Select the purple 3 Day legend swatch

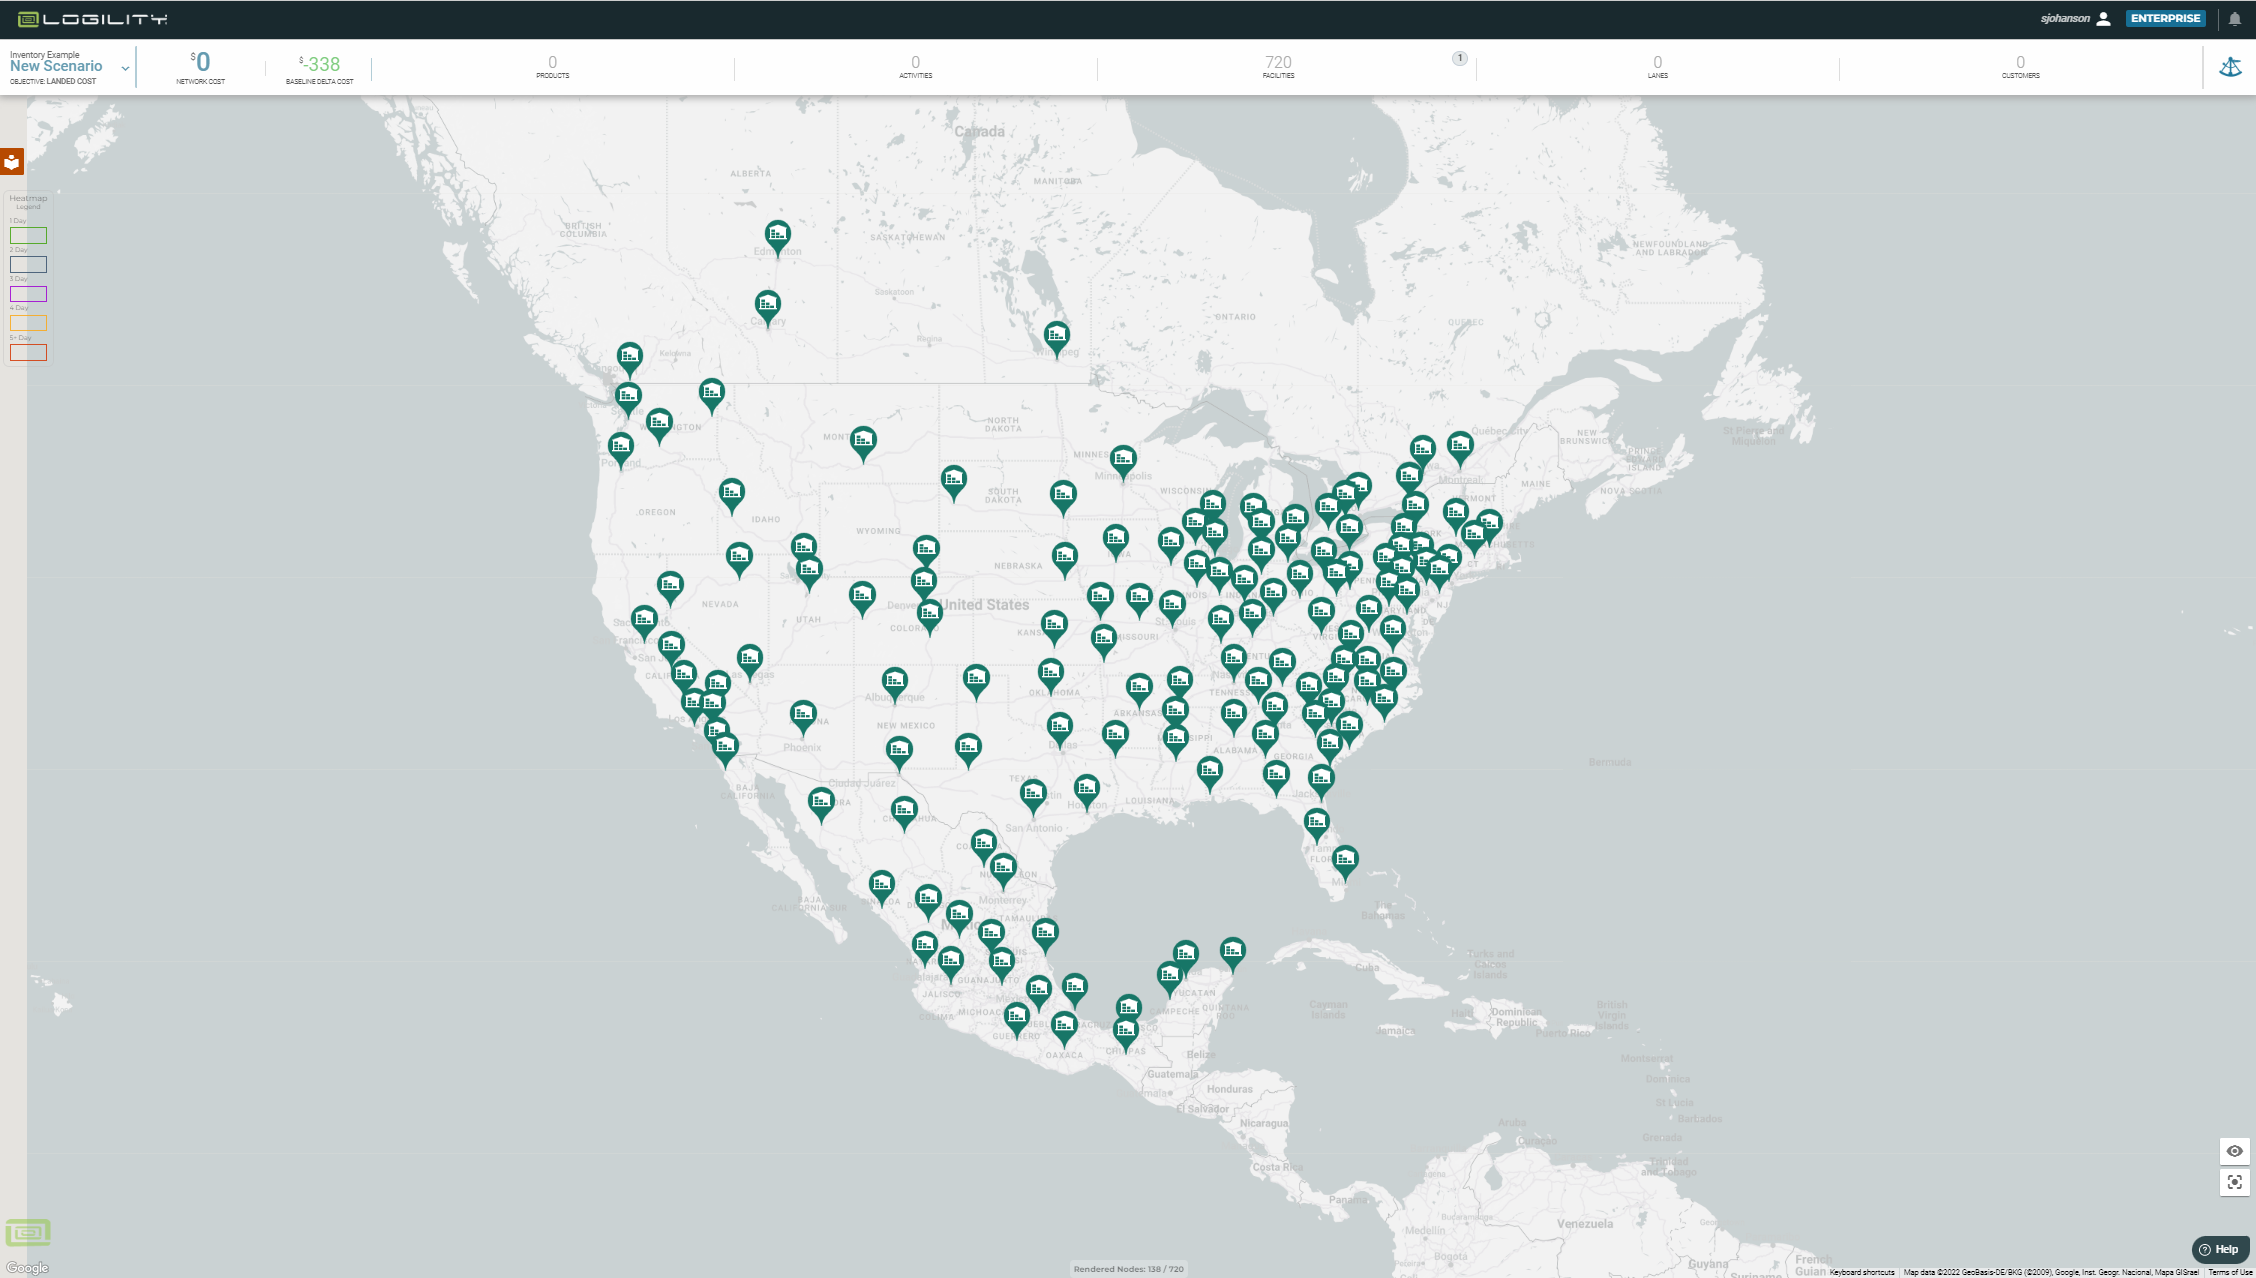tap(28, 294)
